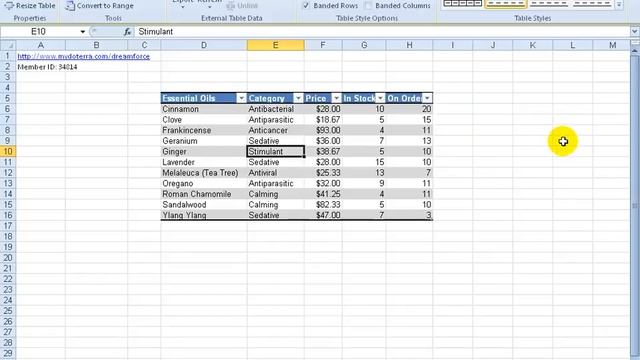The height and width of the screenshot is (360, 640).
Task: Click the Unlink button in External Table Data
Action: 242,6
